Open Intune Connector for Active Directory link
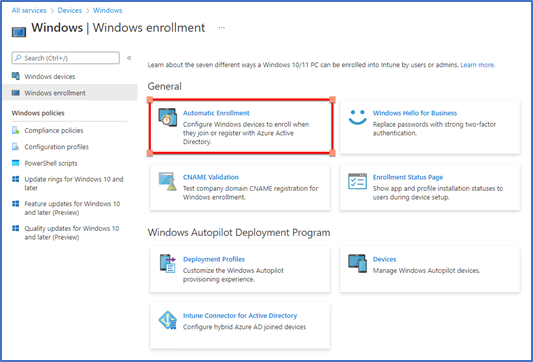The image size is (533, 362). tap(240, 315)
